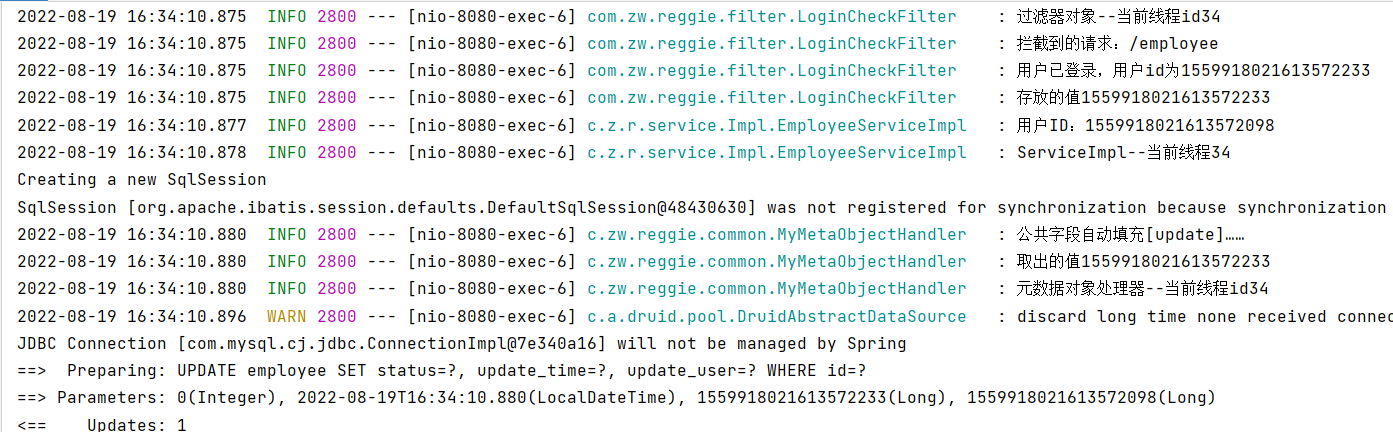Click the WARN log level label
The width and height of the screenshot is (1393, 432).
(286, 316)
